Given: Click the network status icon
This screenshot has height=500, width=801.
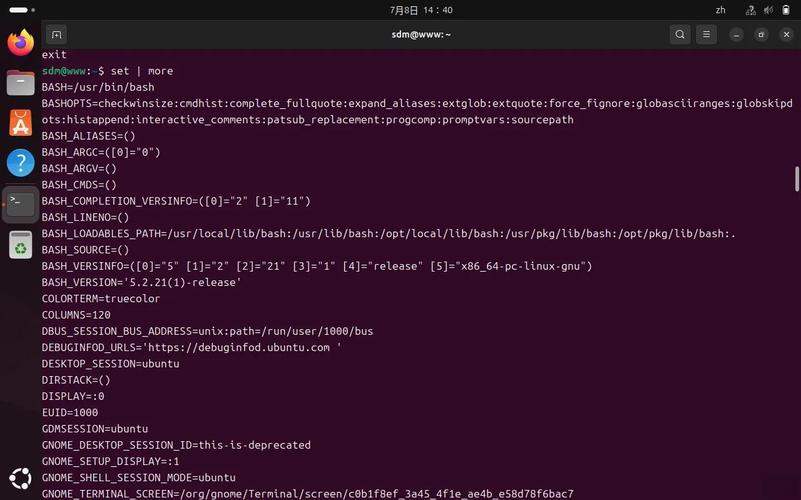Looking at the screenshot, I should coord(750,10).
